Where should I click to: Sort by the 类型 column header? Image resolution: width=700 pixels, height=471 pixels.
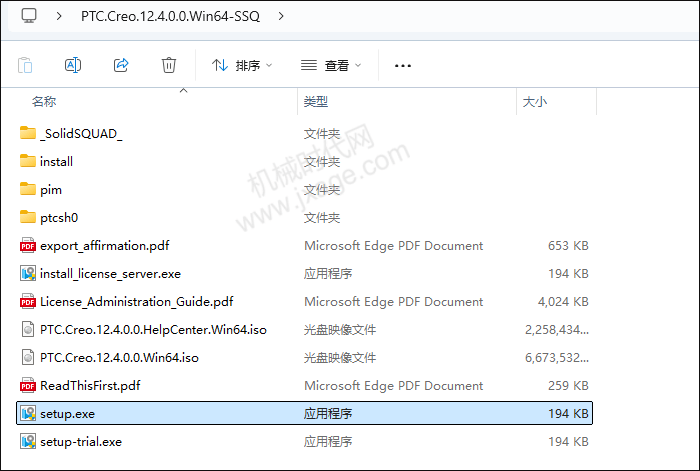point(316,101)
